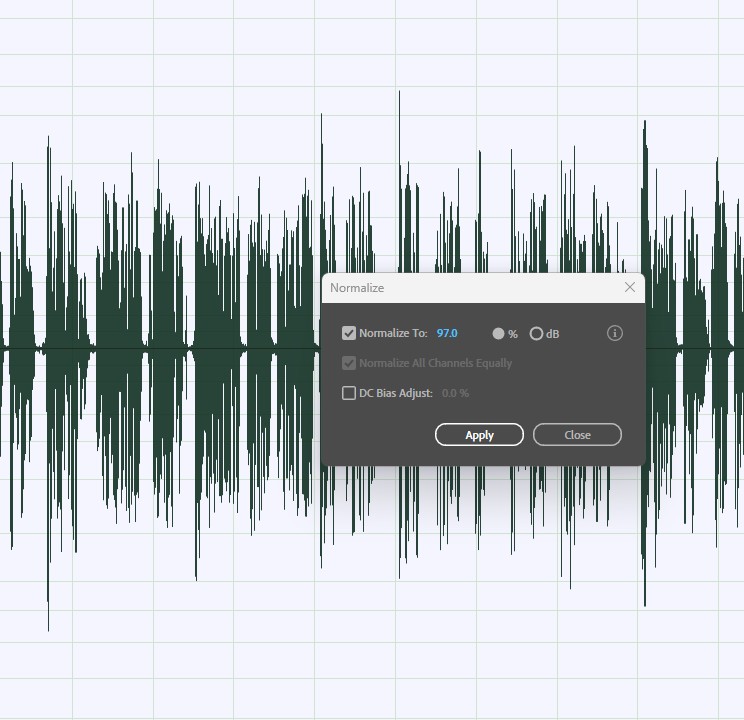744x720 pixels.
Task: Toggle the Normalize All Channels Equally checkbox
Action: [349, 363]
